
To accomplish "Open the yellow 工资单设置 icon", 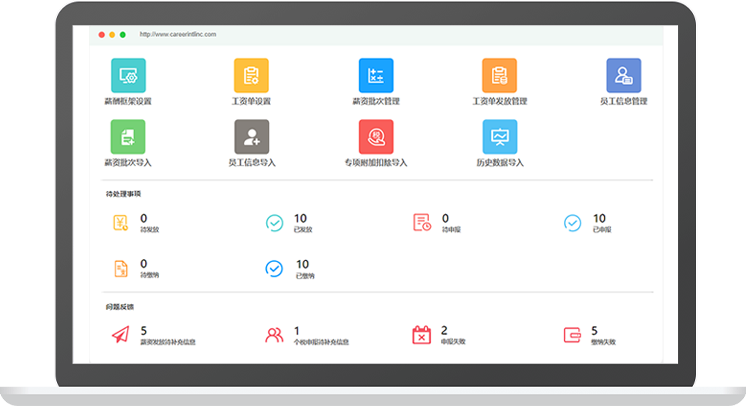I will [x=251, y=76].
